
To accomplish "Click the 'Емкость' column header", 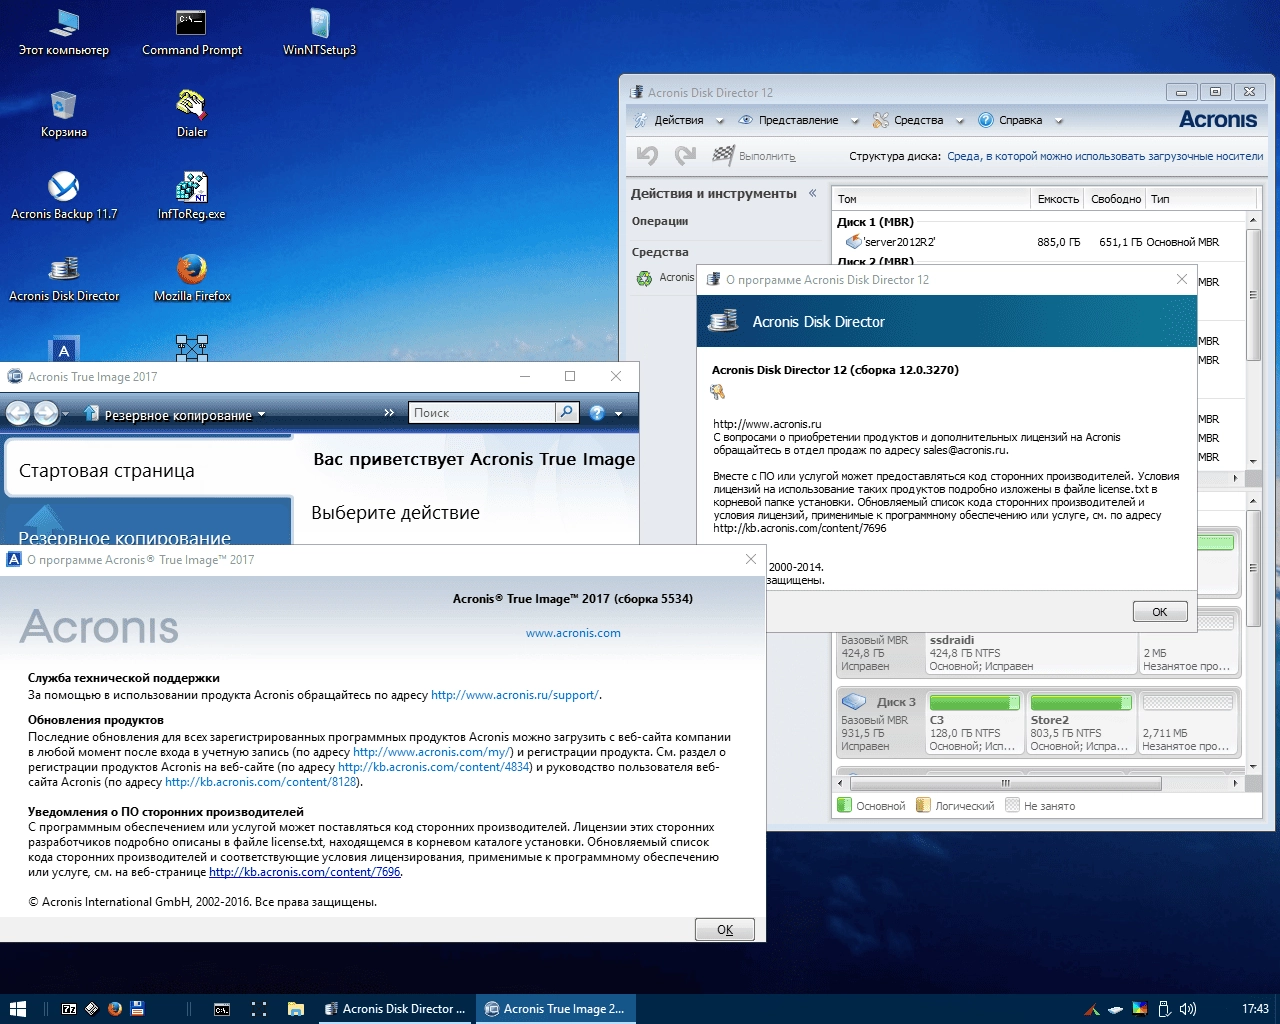I will click(x=1057, y=199).
